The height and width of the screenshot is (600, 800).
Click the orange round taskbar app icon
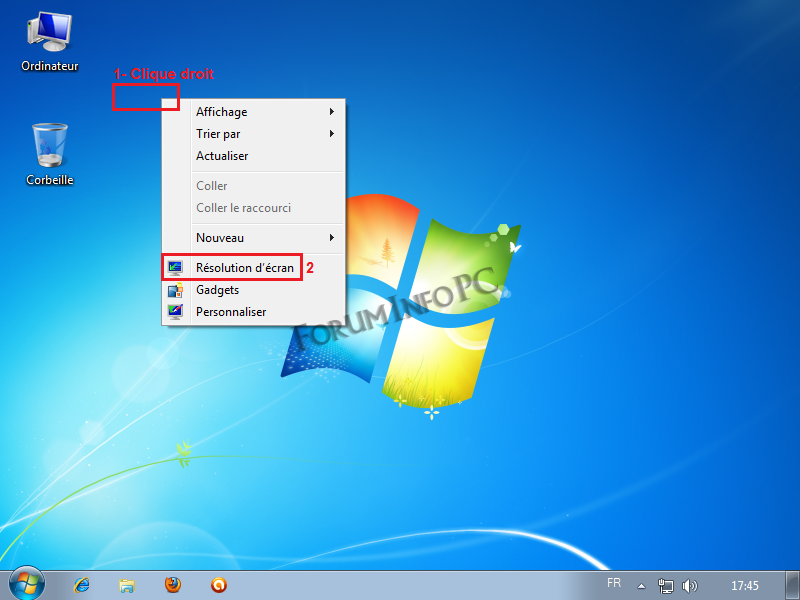(219, 585)
